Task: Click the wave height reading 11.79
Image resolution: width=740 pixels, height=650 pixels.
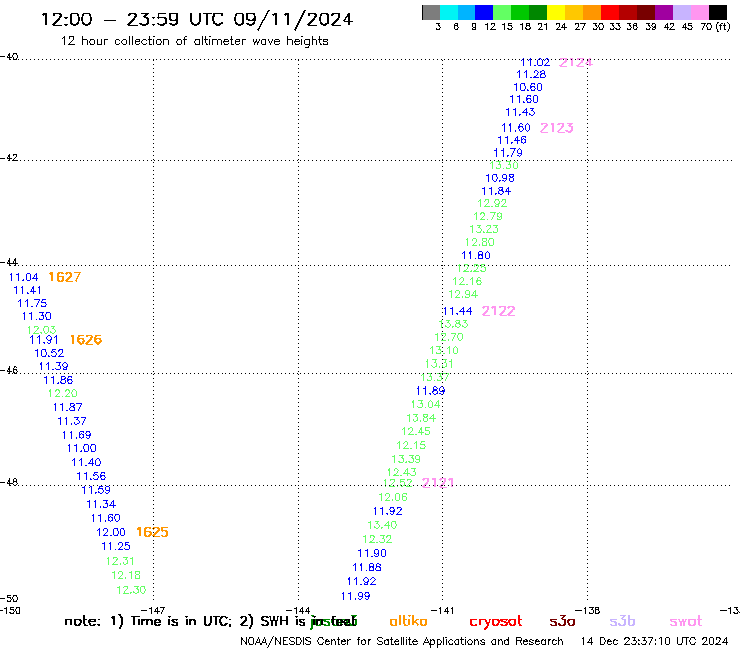Action: tap(508, 153)
